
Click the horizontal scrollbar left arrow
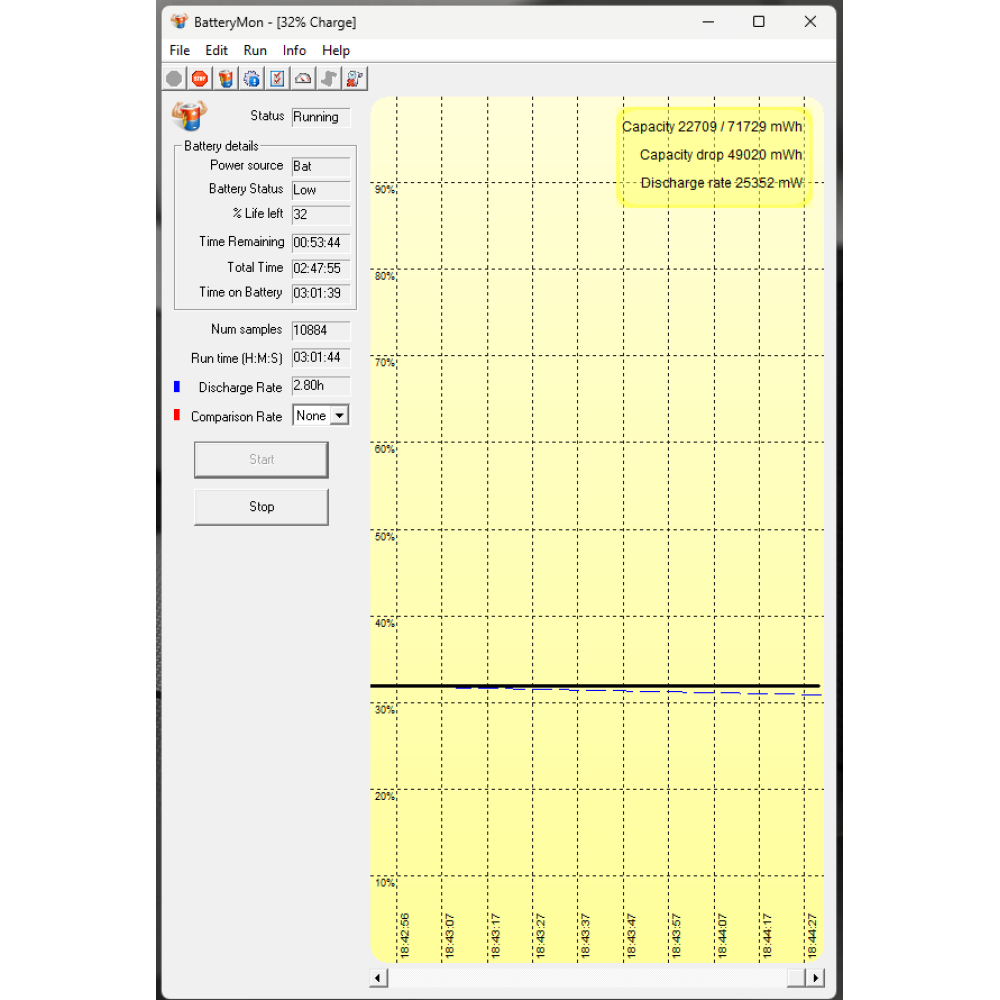pyautogui.click(x=379, y=978)
